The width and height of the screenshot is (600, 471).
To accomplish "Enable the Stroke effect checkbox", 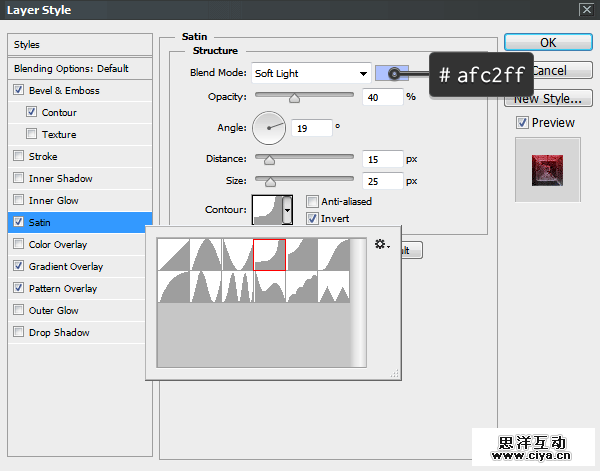I will tap(19, 157).
